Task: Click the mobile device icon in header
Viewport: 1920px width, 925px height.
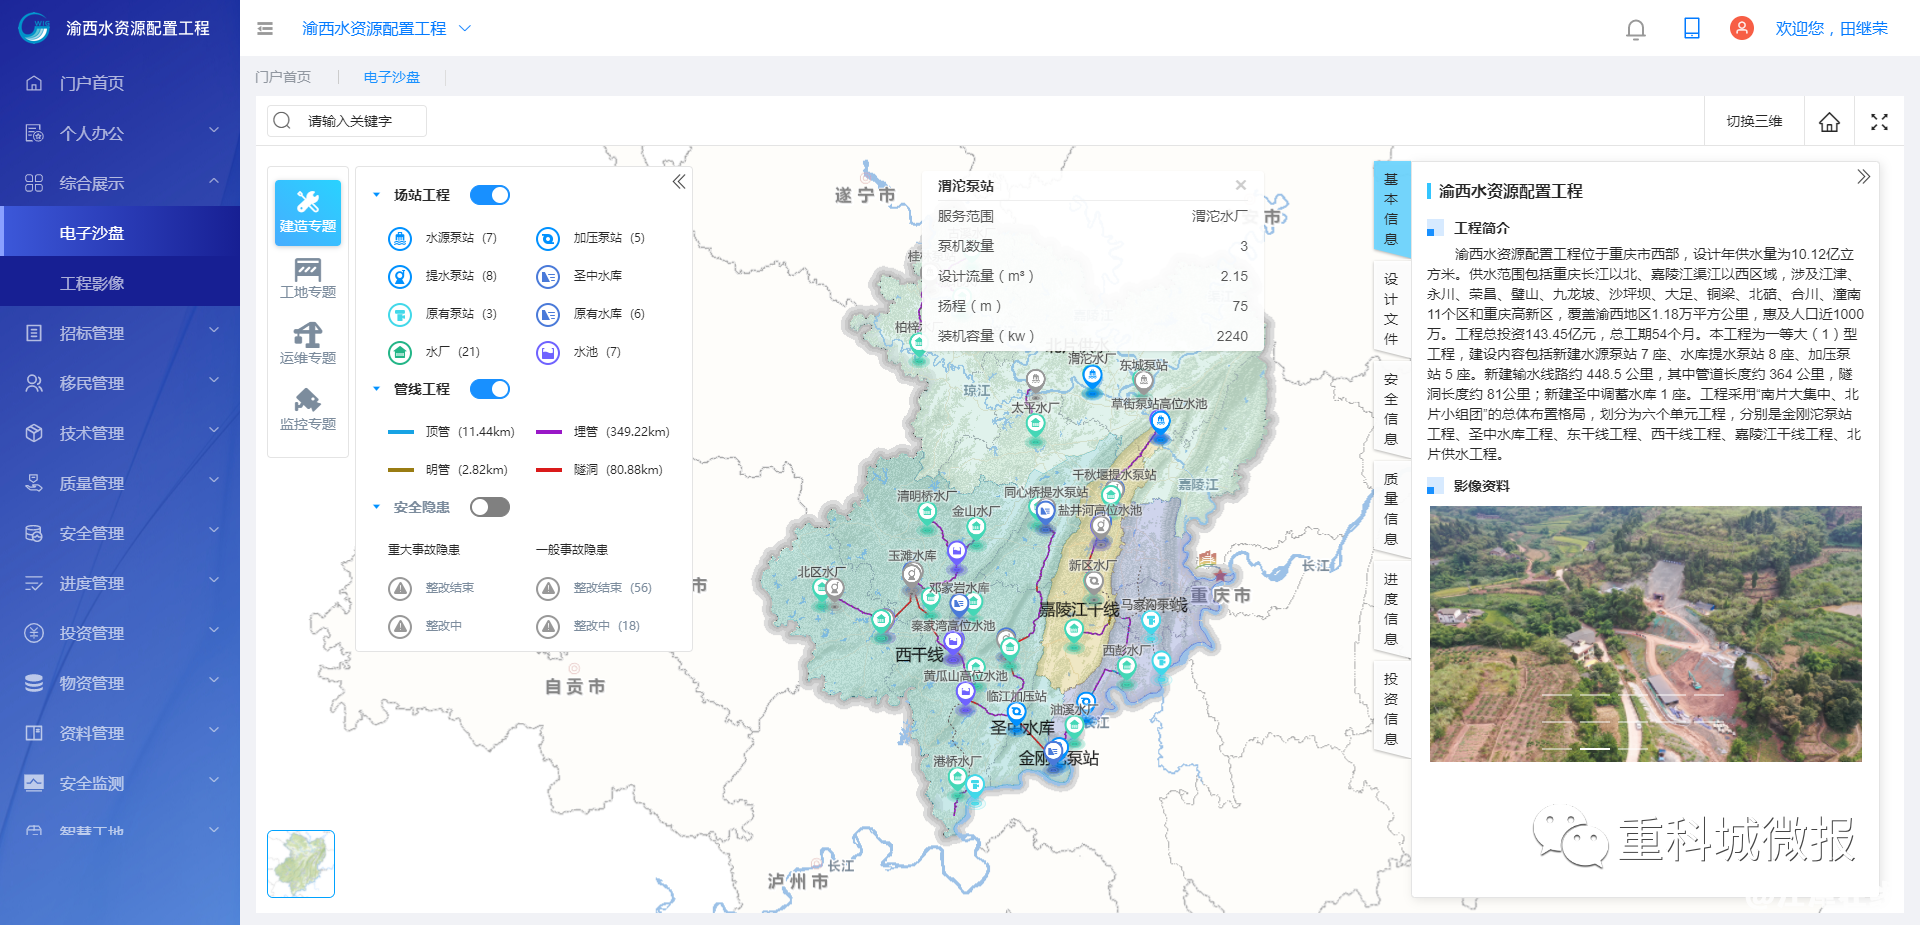Action: 1692,28
